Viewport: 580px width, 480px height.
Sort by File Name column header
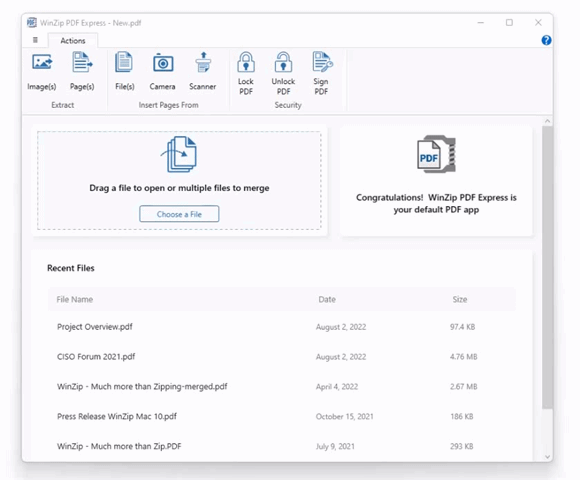click(x=75, y=300)
